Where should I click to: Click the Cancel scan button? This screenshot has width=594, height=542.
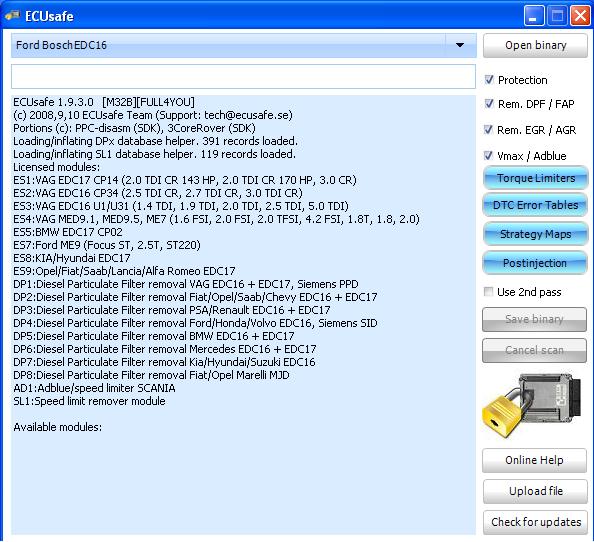pos(535,350)
